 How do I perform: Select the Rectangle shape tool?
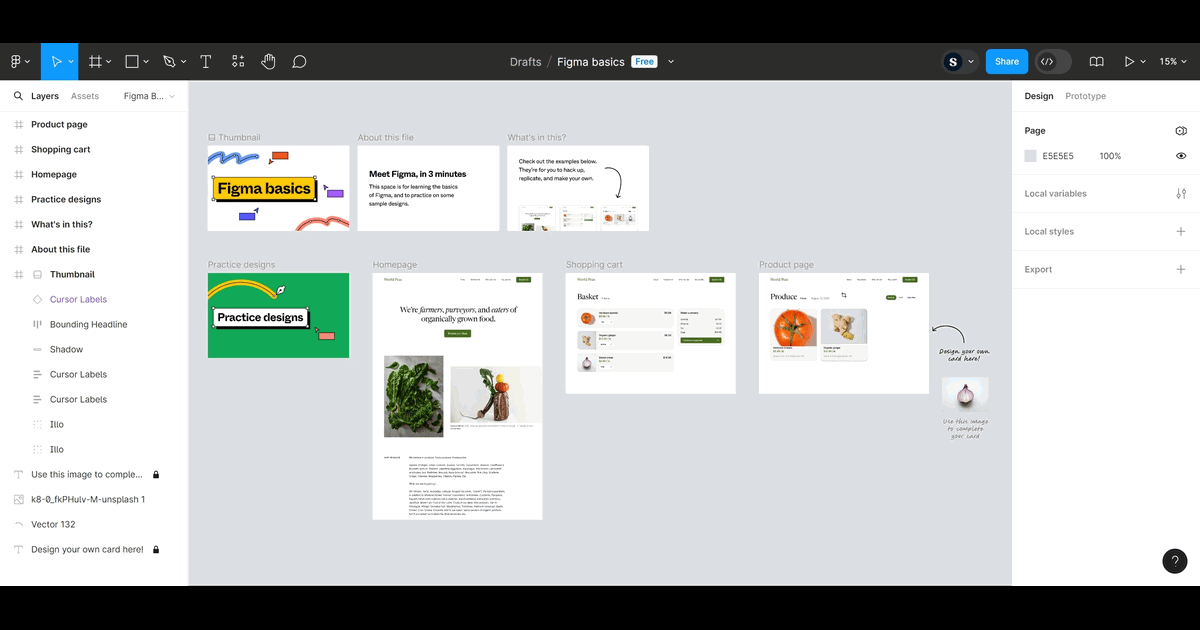tap(132, 61)
